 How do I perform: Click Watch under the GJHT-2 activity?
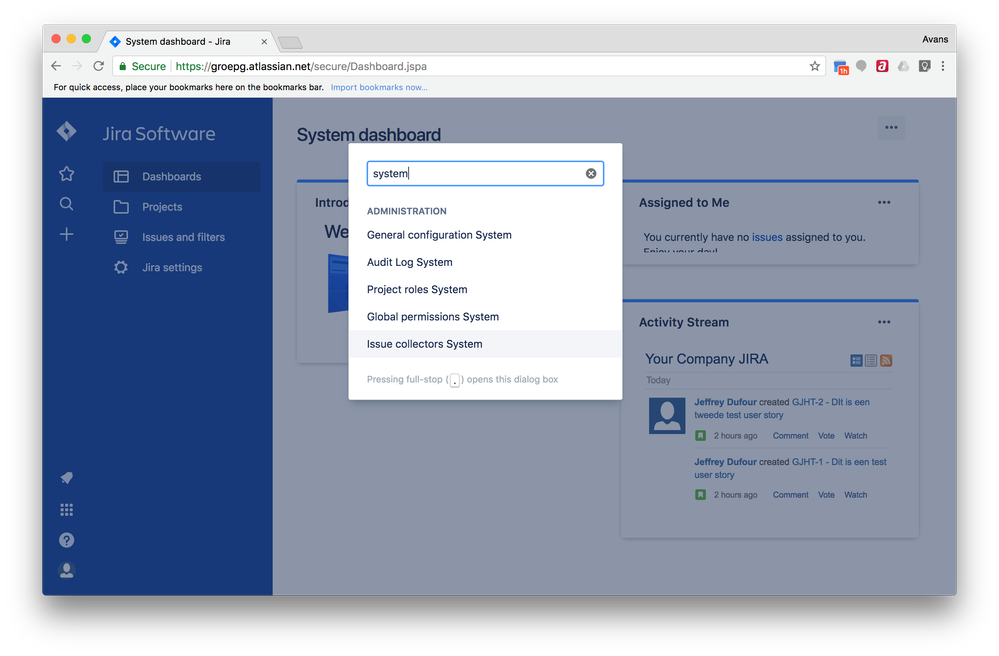pyautogui.click(x=856, y=436)
